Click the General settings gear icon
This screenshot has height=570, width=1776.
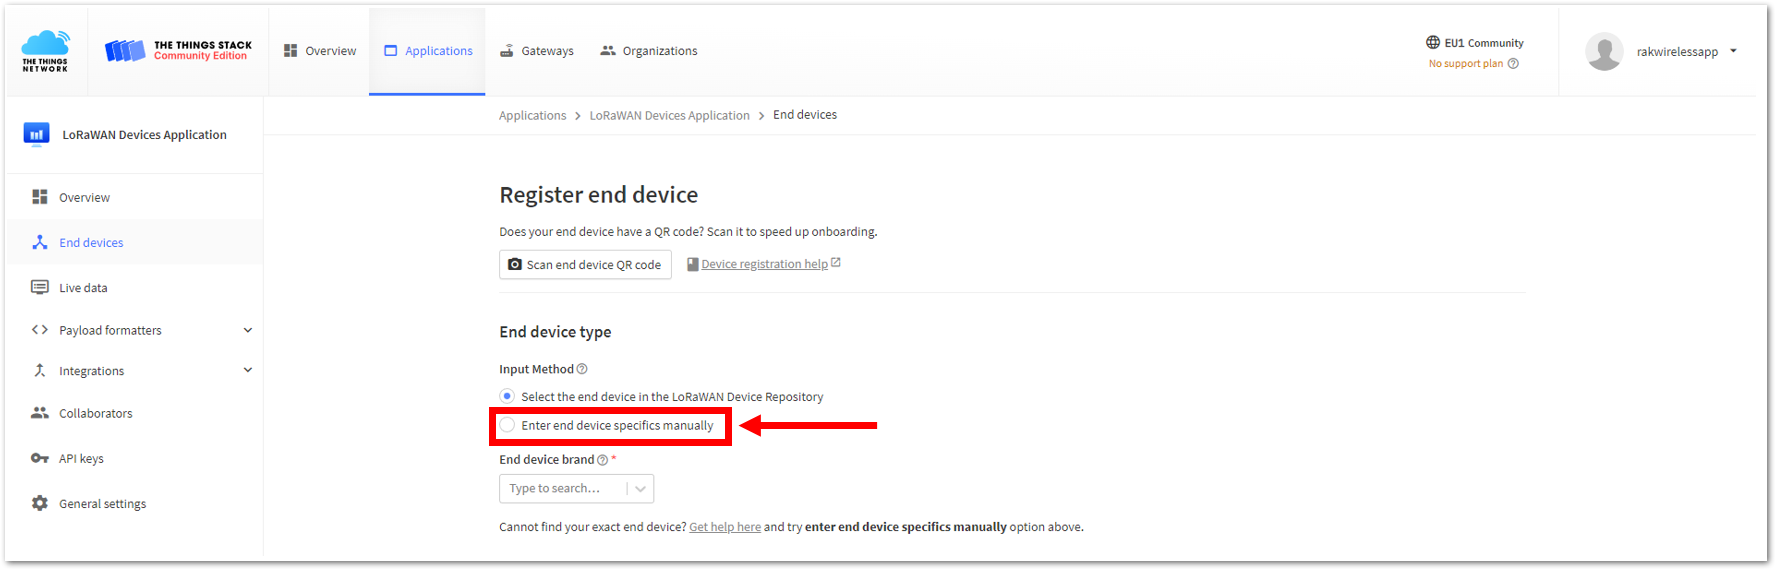(x=40, y=503)
